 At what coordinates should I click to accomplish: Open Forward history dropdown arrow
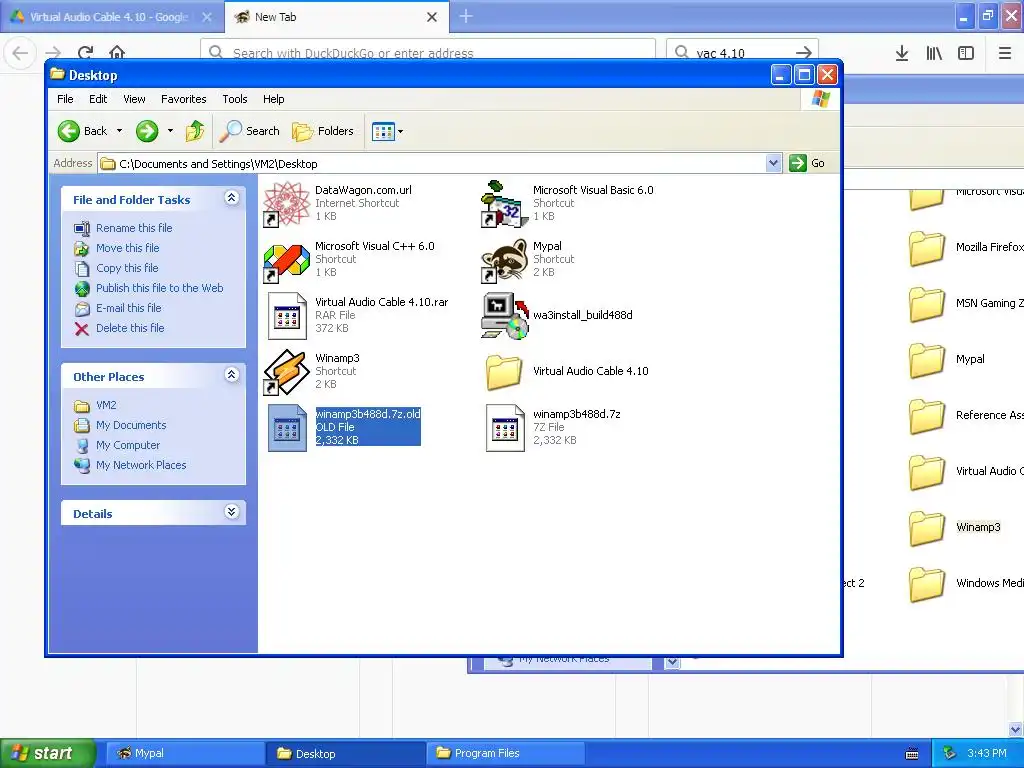tap(170, 131)
